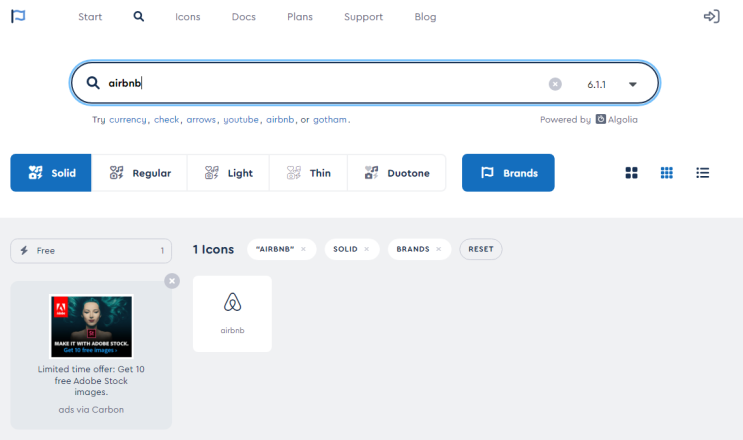Toggle the Duotone style filter
This screenshot has height=440, width=743.
pyautogui.click(x=397, y=173)
